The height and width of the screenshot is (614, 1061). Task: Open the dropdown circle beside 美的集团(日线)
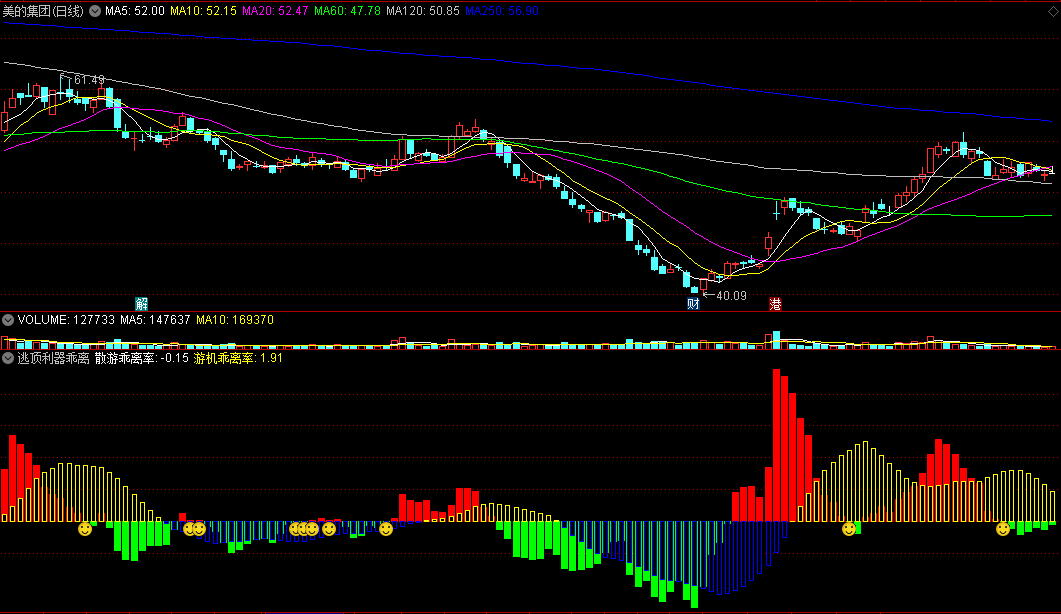[95, 11]
